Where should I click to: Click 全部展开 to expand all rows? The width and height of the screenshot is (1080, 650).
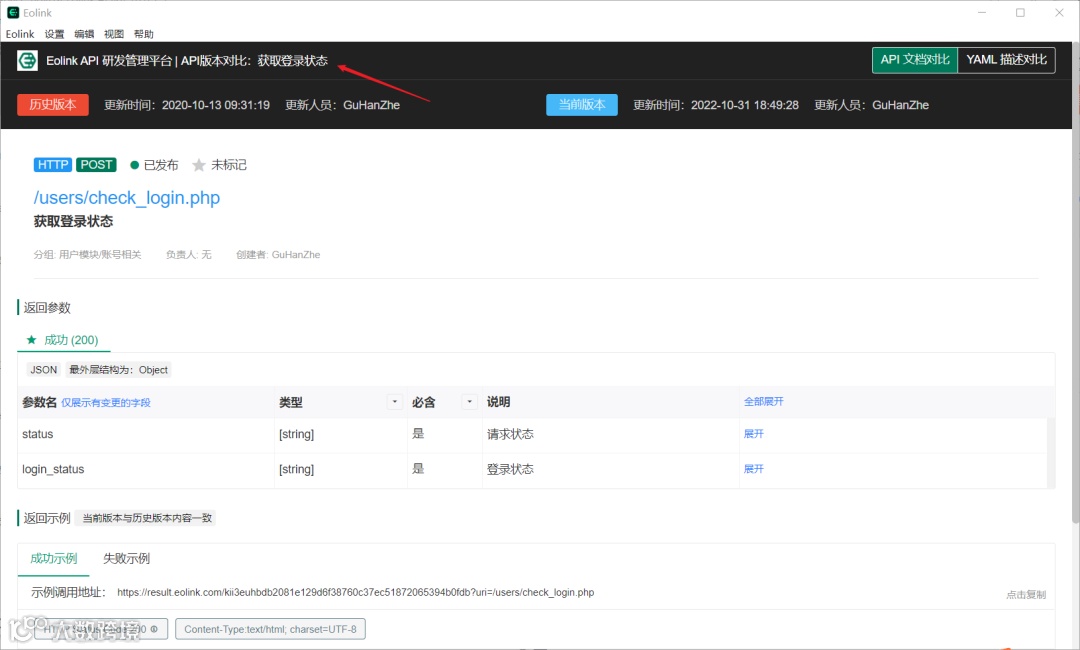point(763,401)
